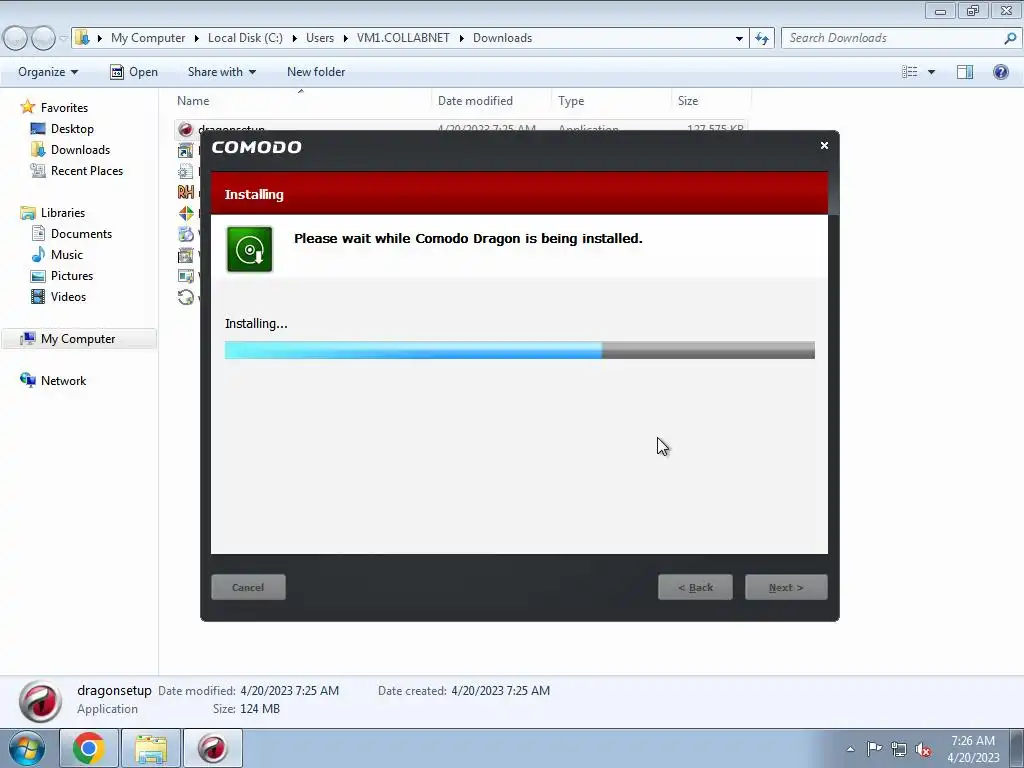Open Documents library
The image size is (1024, 768).
82,234
